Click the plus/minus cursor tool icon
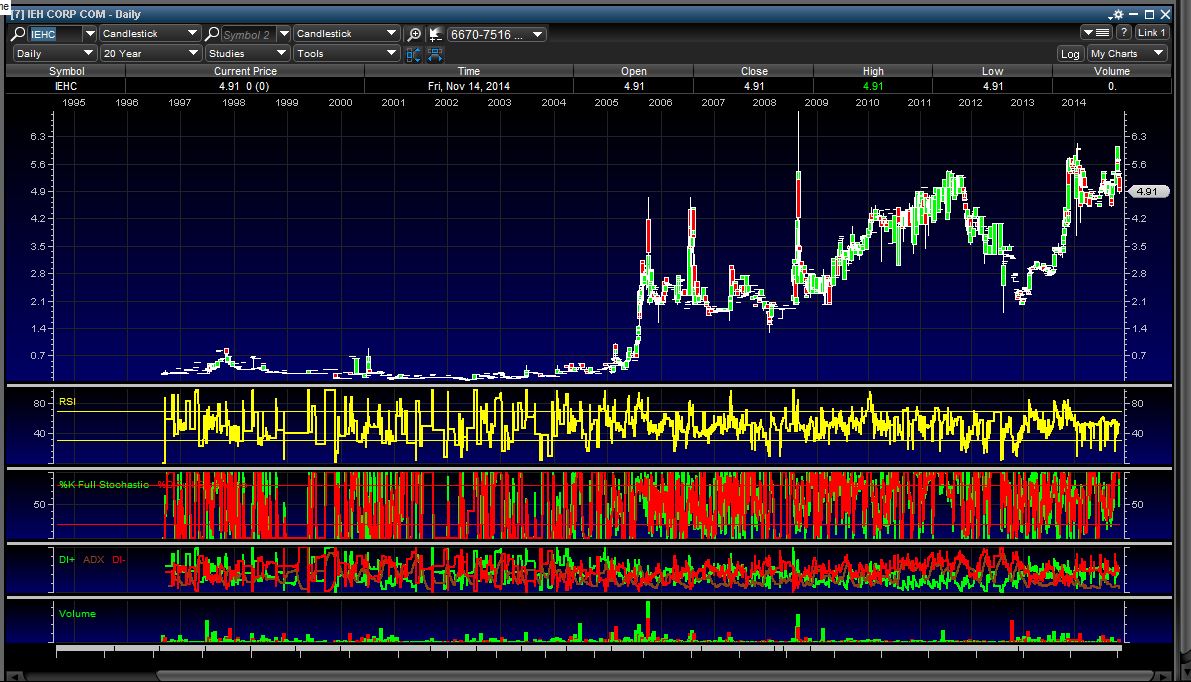 coord(436,34)
